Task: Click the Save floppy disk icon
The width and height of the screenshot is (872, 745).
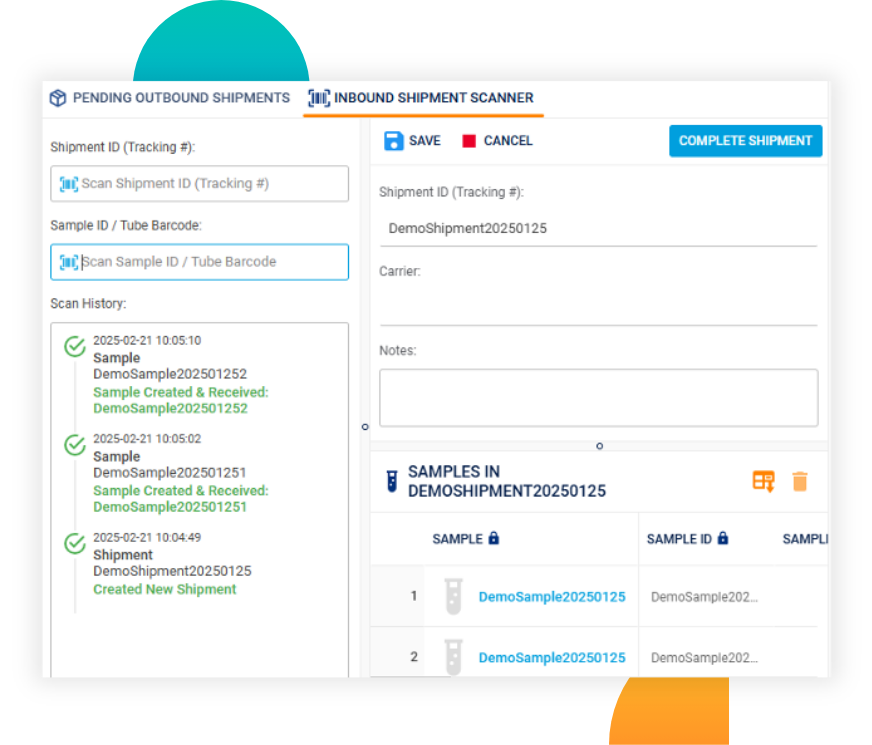Action: 394,141
